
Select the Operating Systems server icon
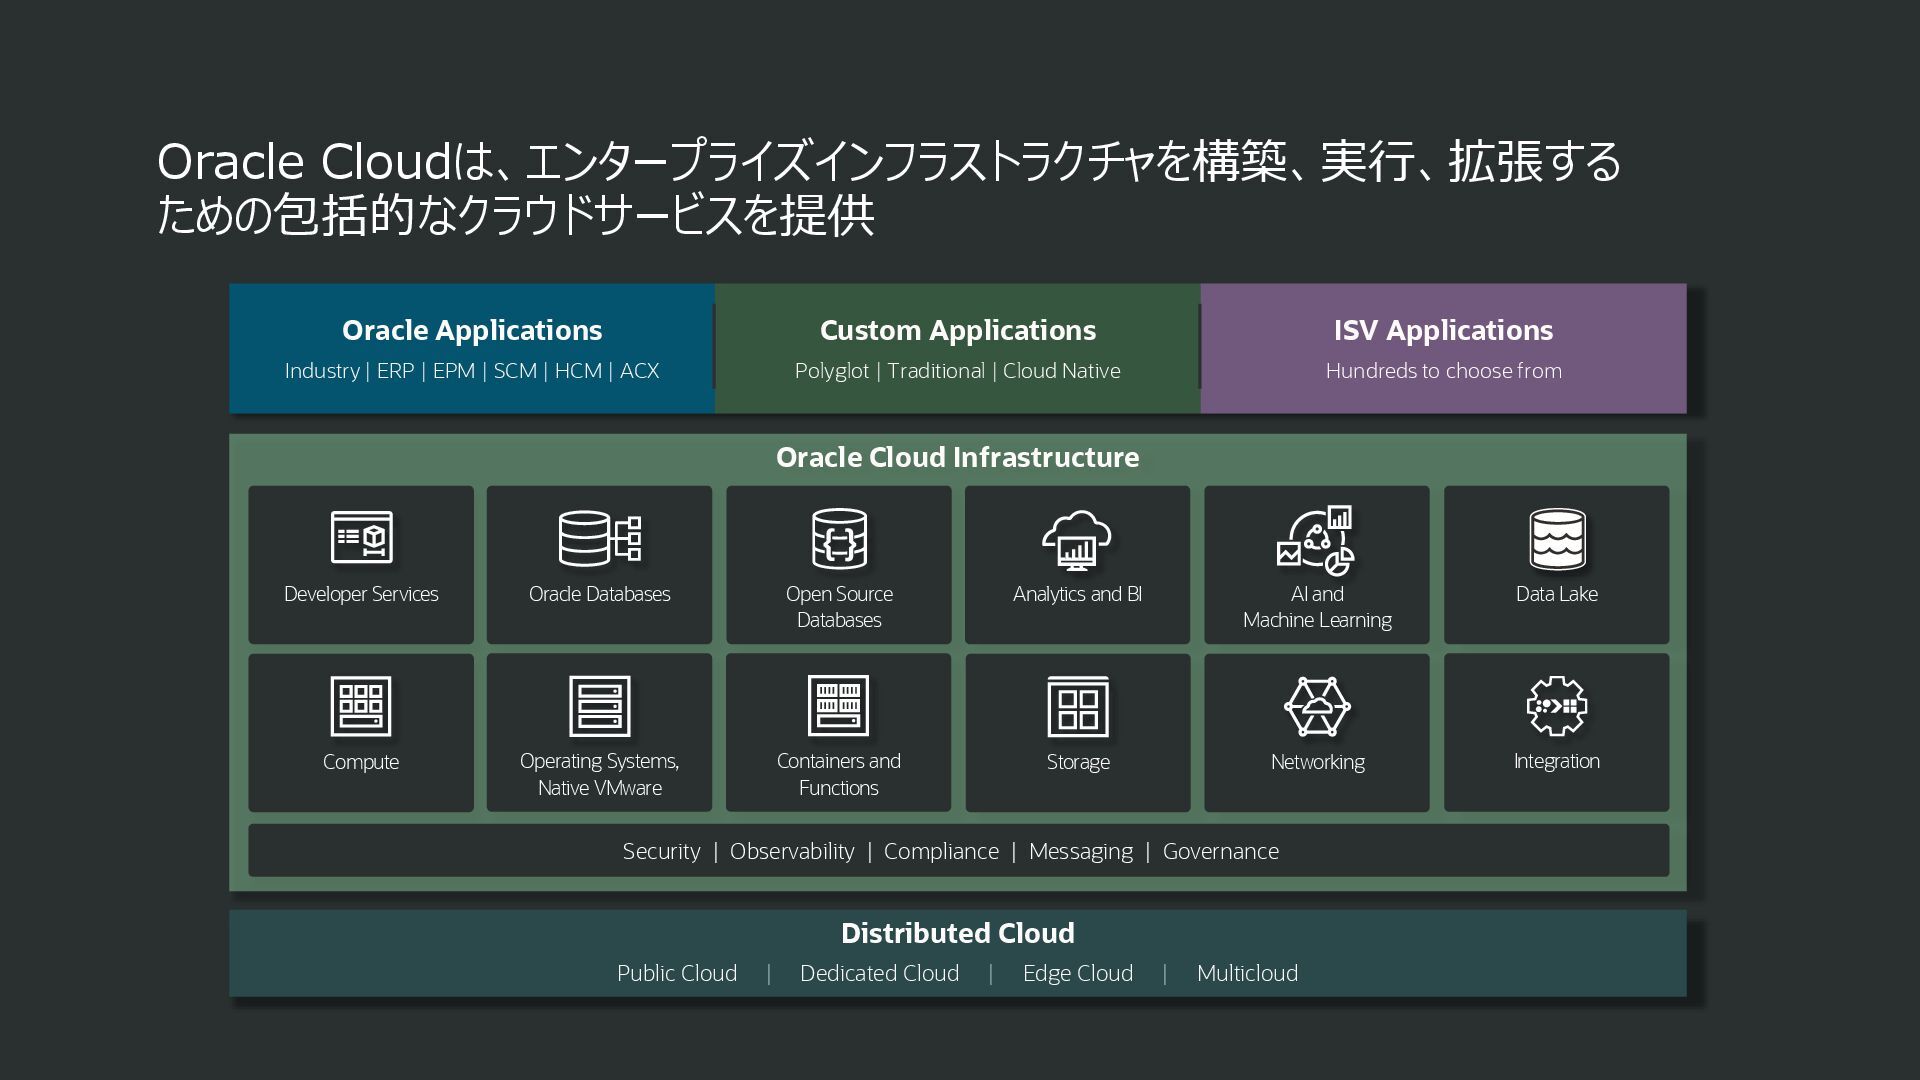pyautogui.click(x=599, y=706)
